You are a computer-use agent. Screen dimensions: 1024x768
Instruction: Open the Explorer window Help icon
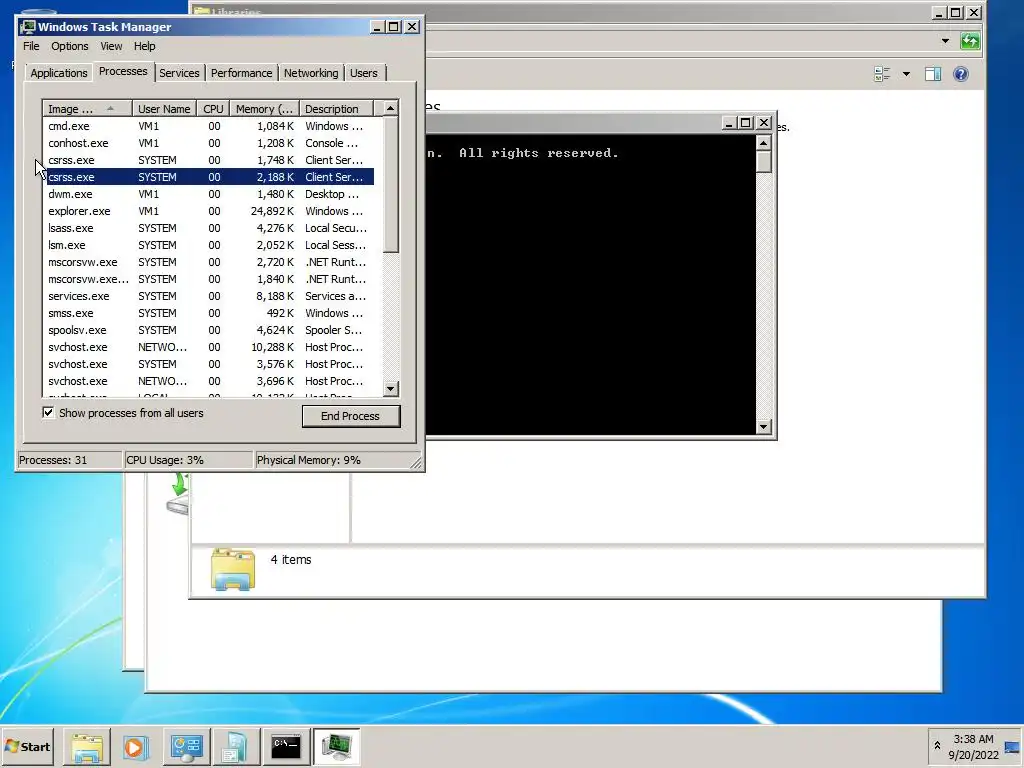(x=961, y=74)
